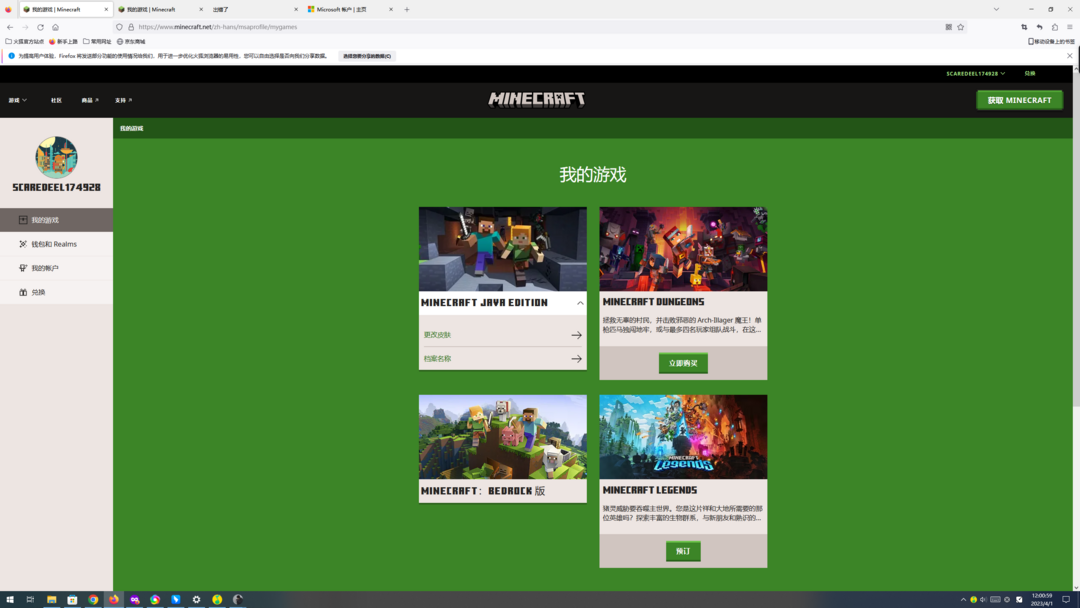Click 预订 for Minecraft Legends
The width and height of the screenshot is (1080, 608).
point(683,551)
